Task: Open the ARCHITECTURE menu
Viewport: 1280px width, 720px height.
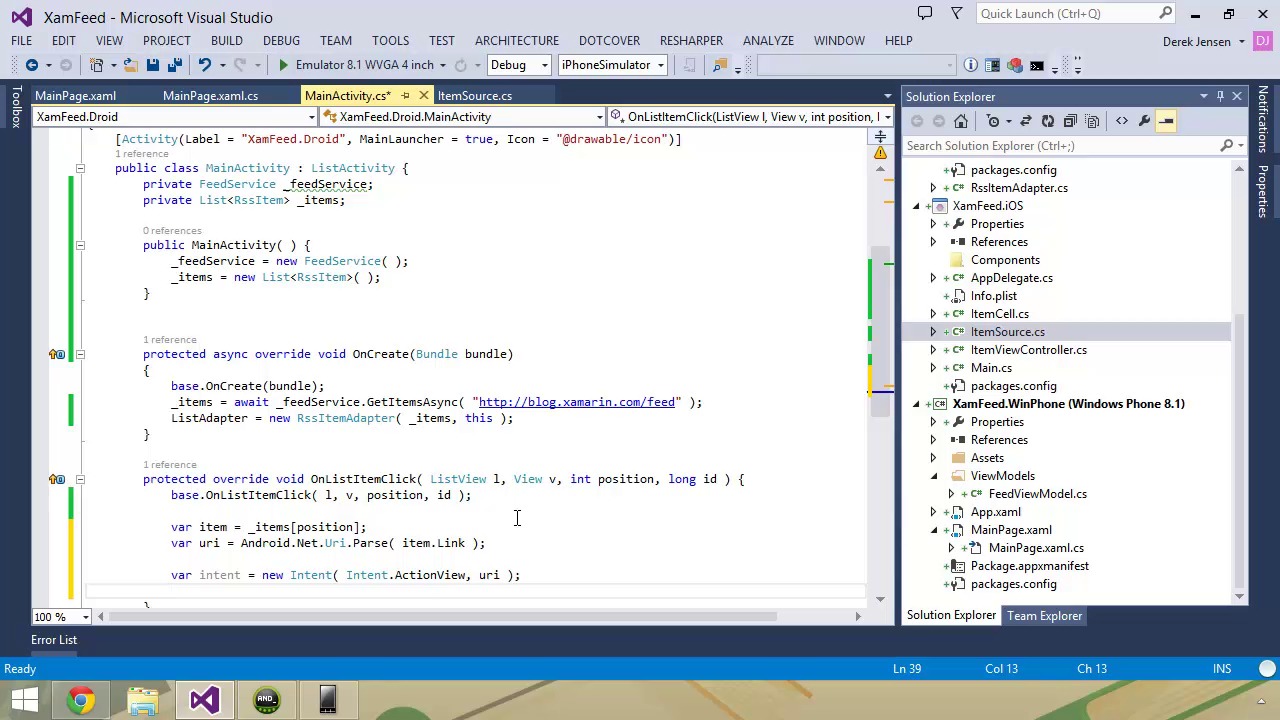Action: coord(517,41)
